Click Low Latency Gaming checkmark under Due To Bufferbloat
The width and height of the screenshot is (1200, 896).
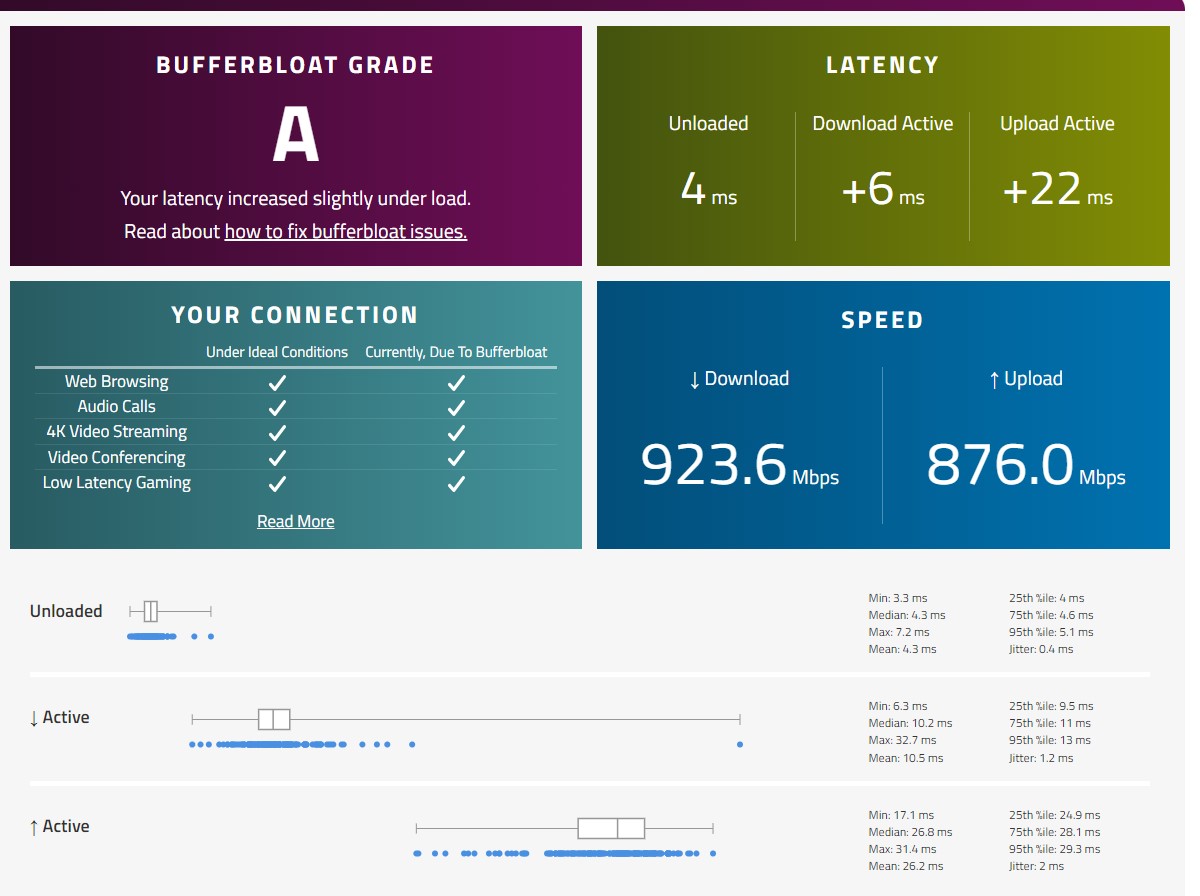click(x=456, y=483)
